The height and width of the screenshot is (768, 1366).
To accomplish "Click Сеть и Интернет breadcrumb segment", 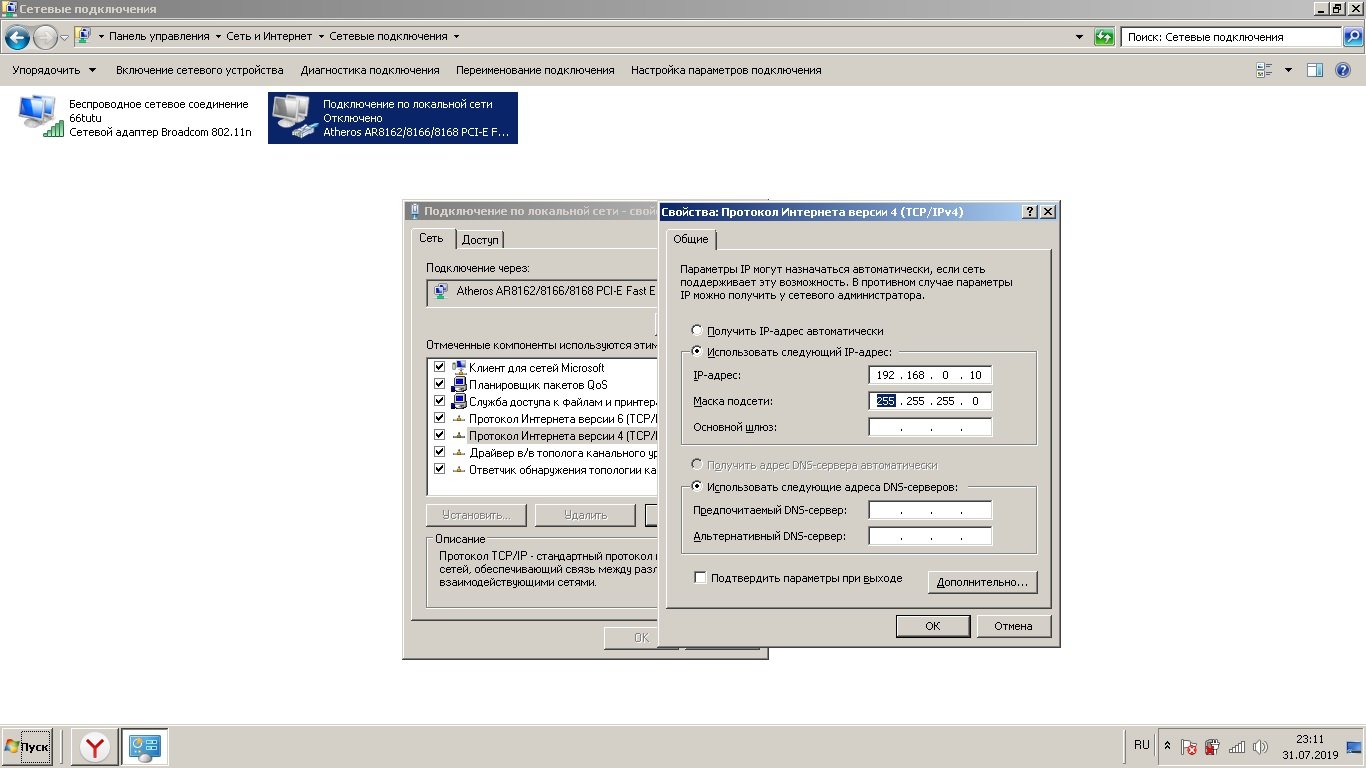I will (269, 36).
